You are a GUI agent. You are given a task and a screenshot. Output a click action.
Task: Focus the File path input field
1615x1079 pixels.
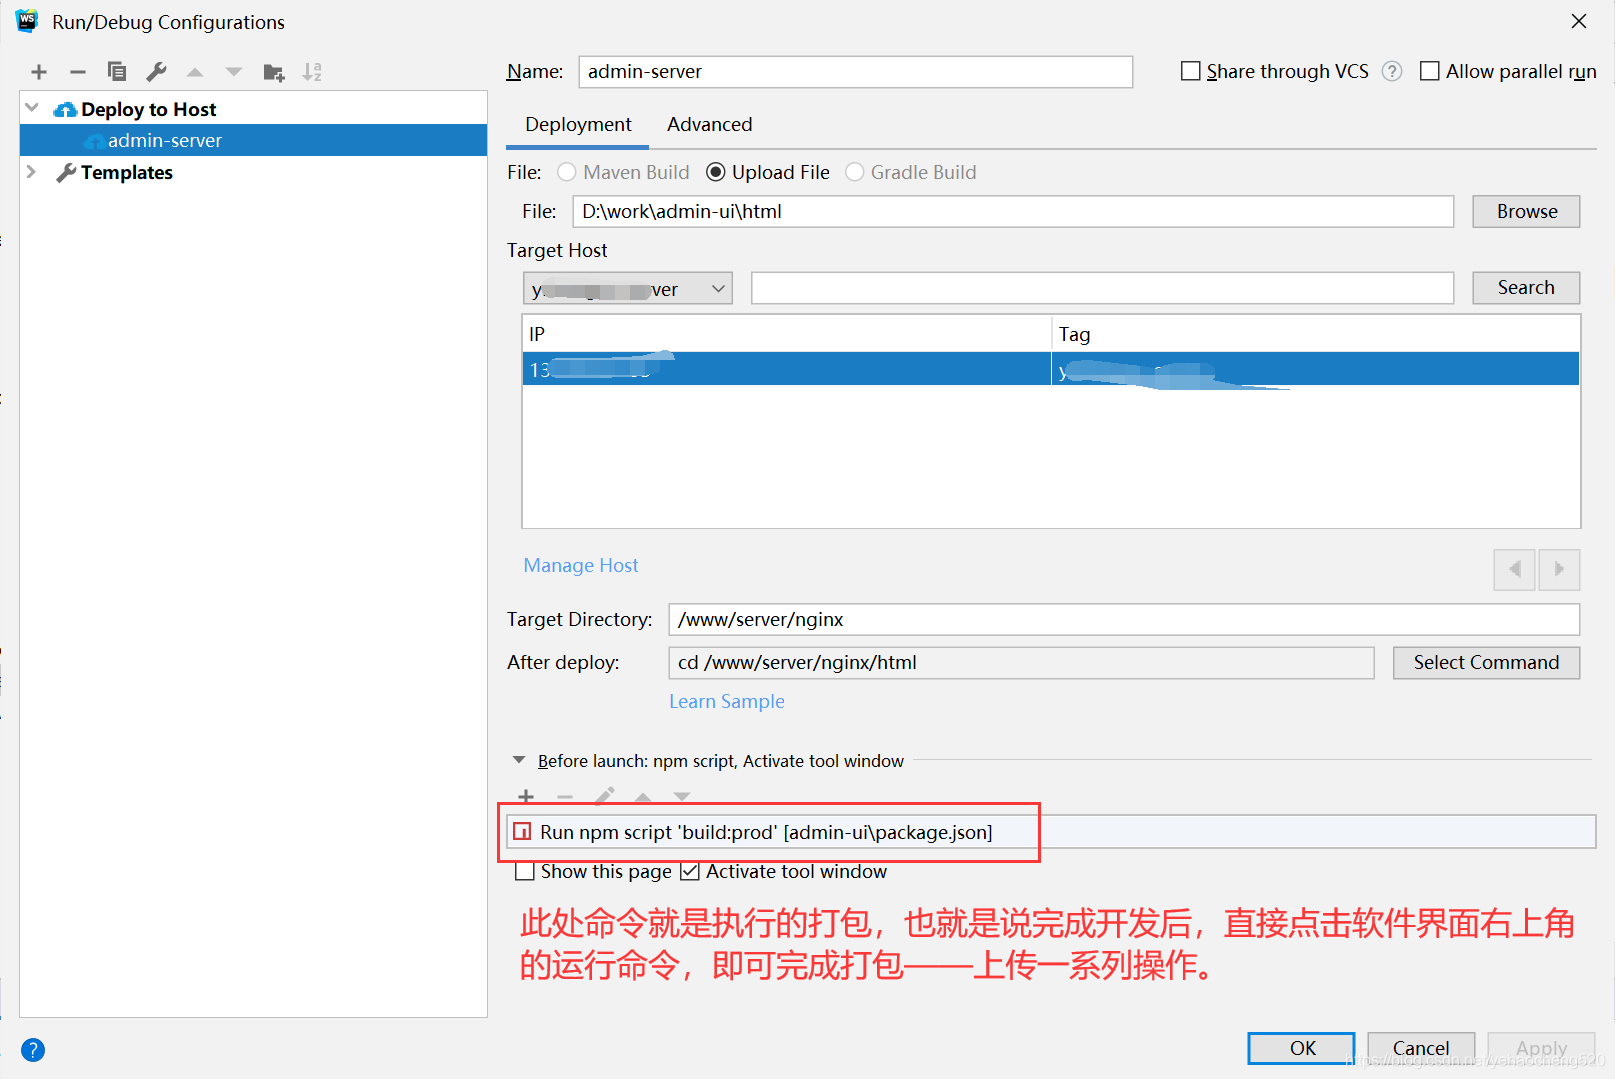(1013, 211)
